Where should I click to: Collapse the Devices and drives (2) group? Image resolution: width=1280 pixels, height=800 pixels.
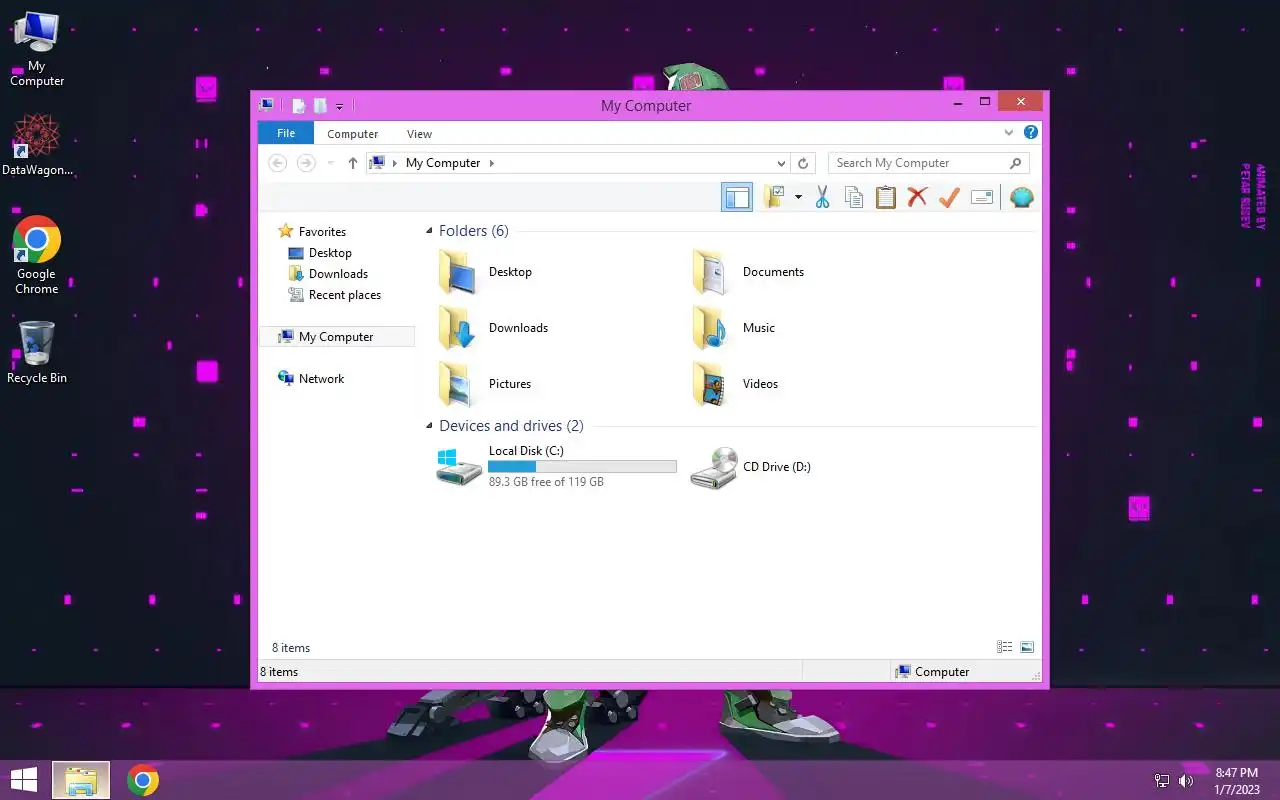pos(430,426)
